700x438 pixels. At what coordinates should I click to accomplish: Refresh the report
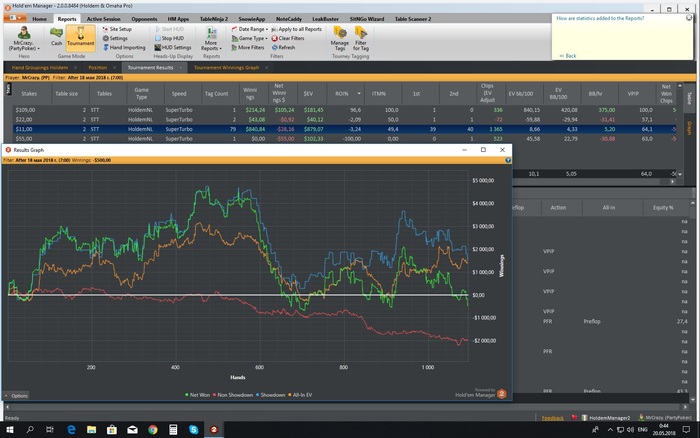pyautogui.click(x=283, y=47)
